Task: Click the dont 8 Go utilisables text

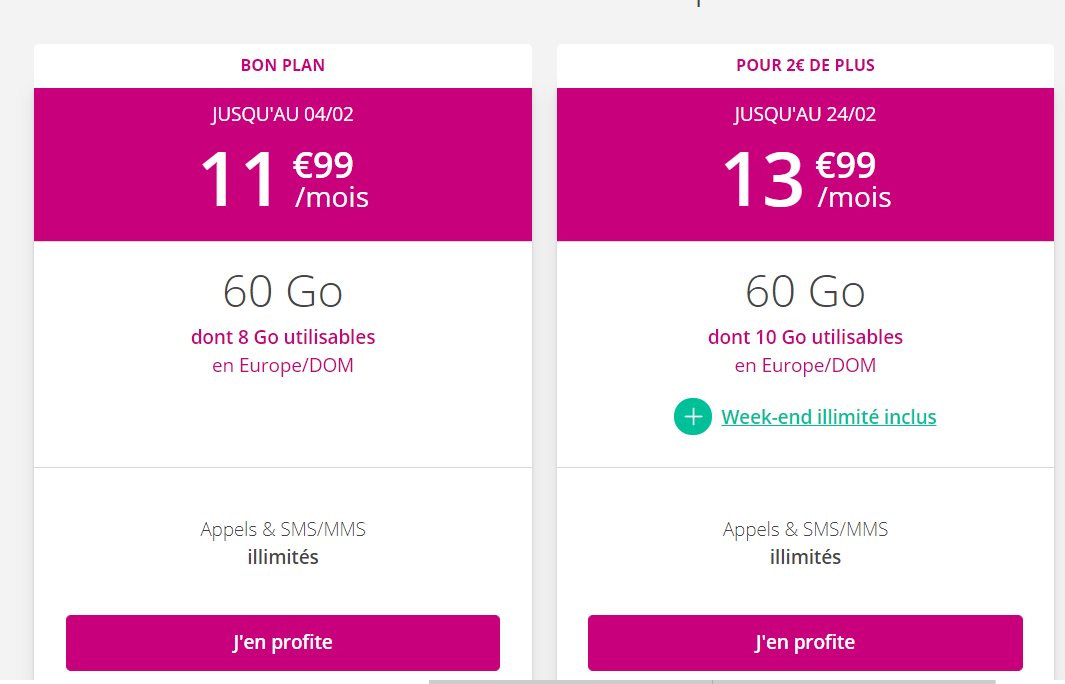Action: pyautogui.click(x=283, y=337)
